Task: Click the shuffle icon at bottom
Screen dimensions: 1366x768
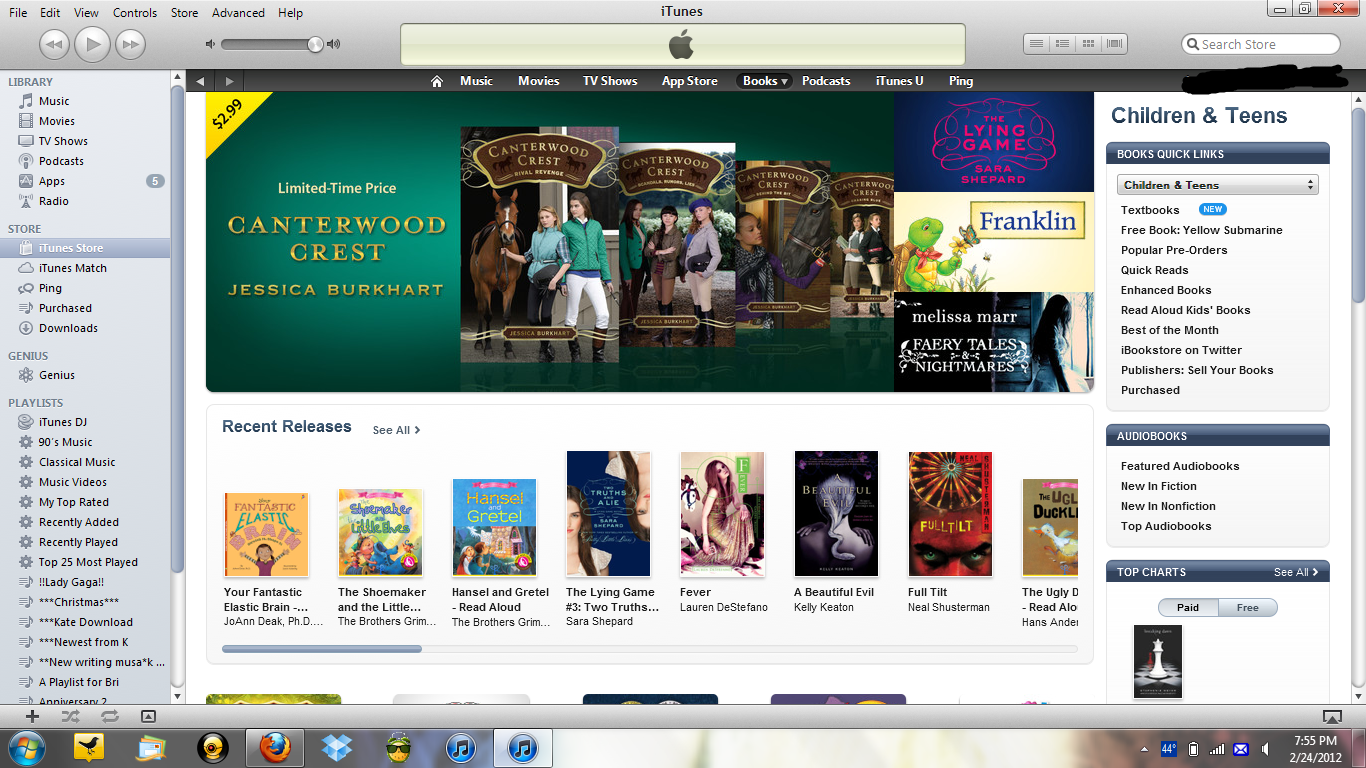Action: click(70, 716)
